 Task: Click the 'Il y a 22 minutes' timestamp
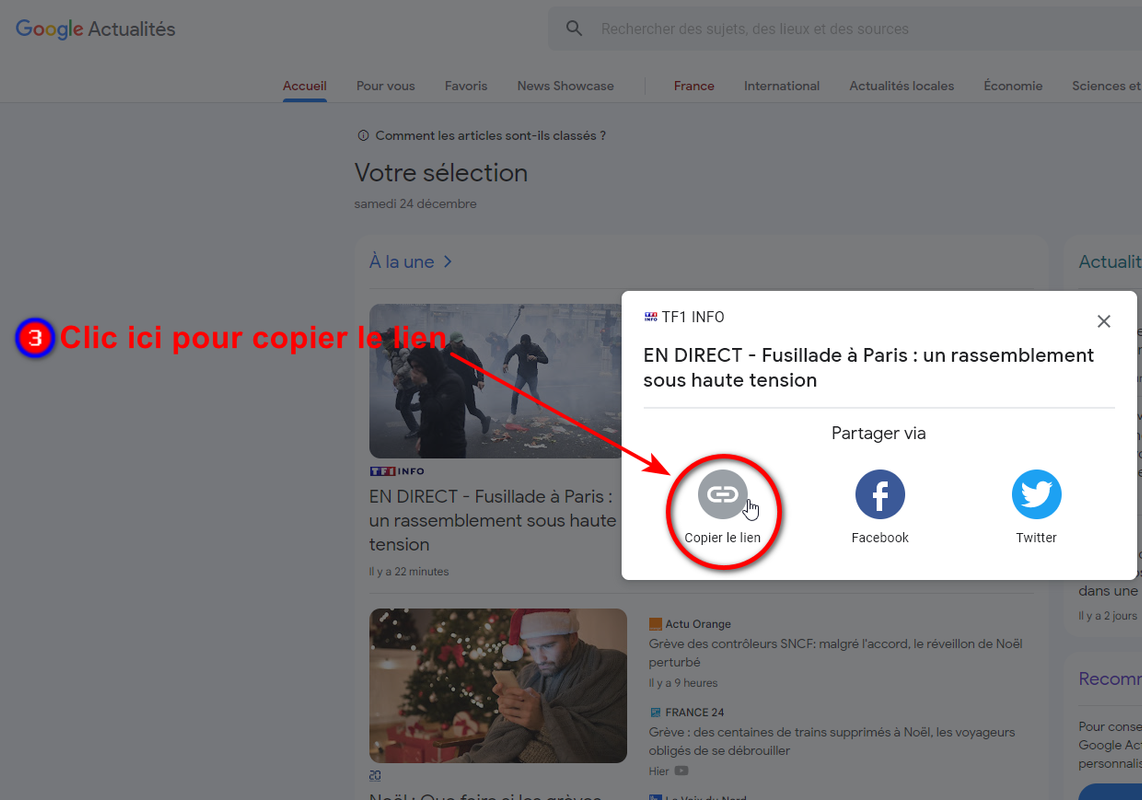point(409,572)
